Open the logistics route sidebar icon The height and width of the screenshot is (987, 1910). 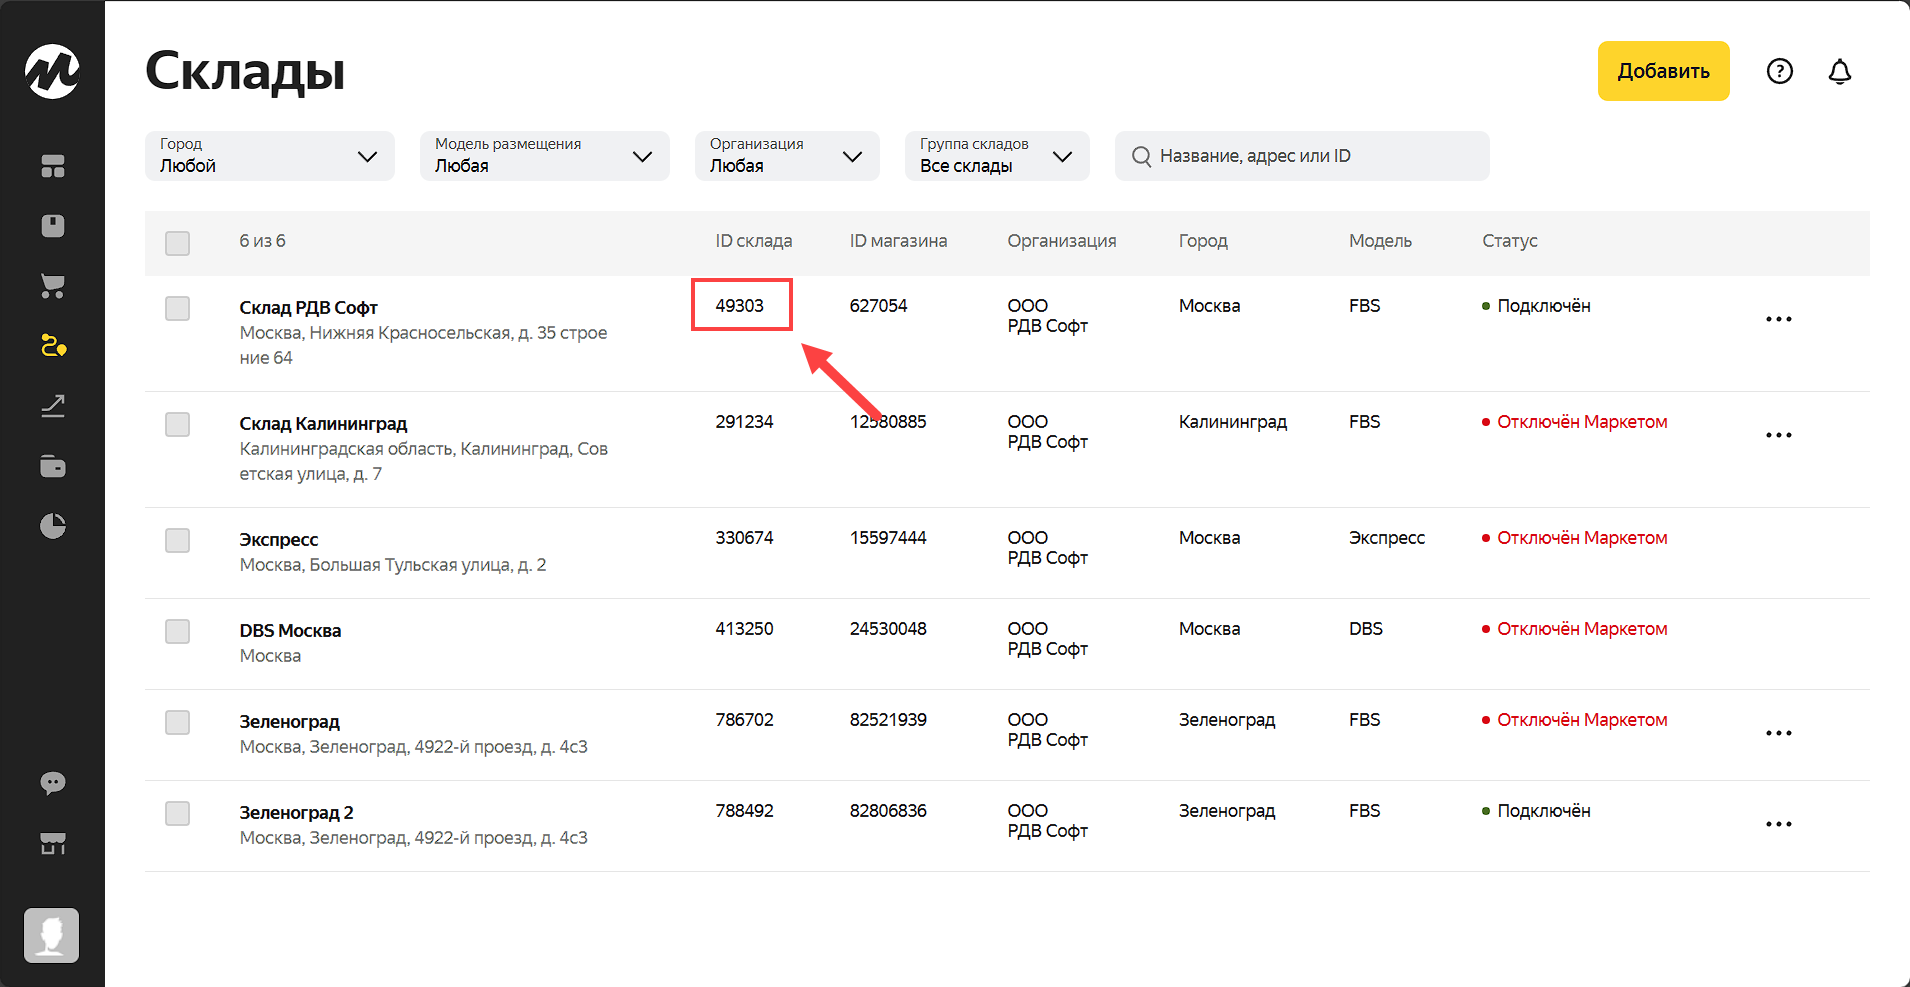pyautogui.click(x=53, y=346)
